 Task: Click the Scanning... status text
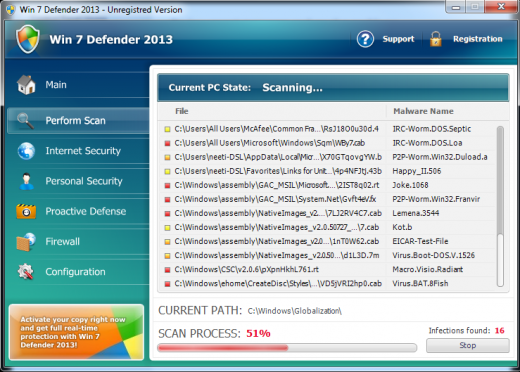292,88
